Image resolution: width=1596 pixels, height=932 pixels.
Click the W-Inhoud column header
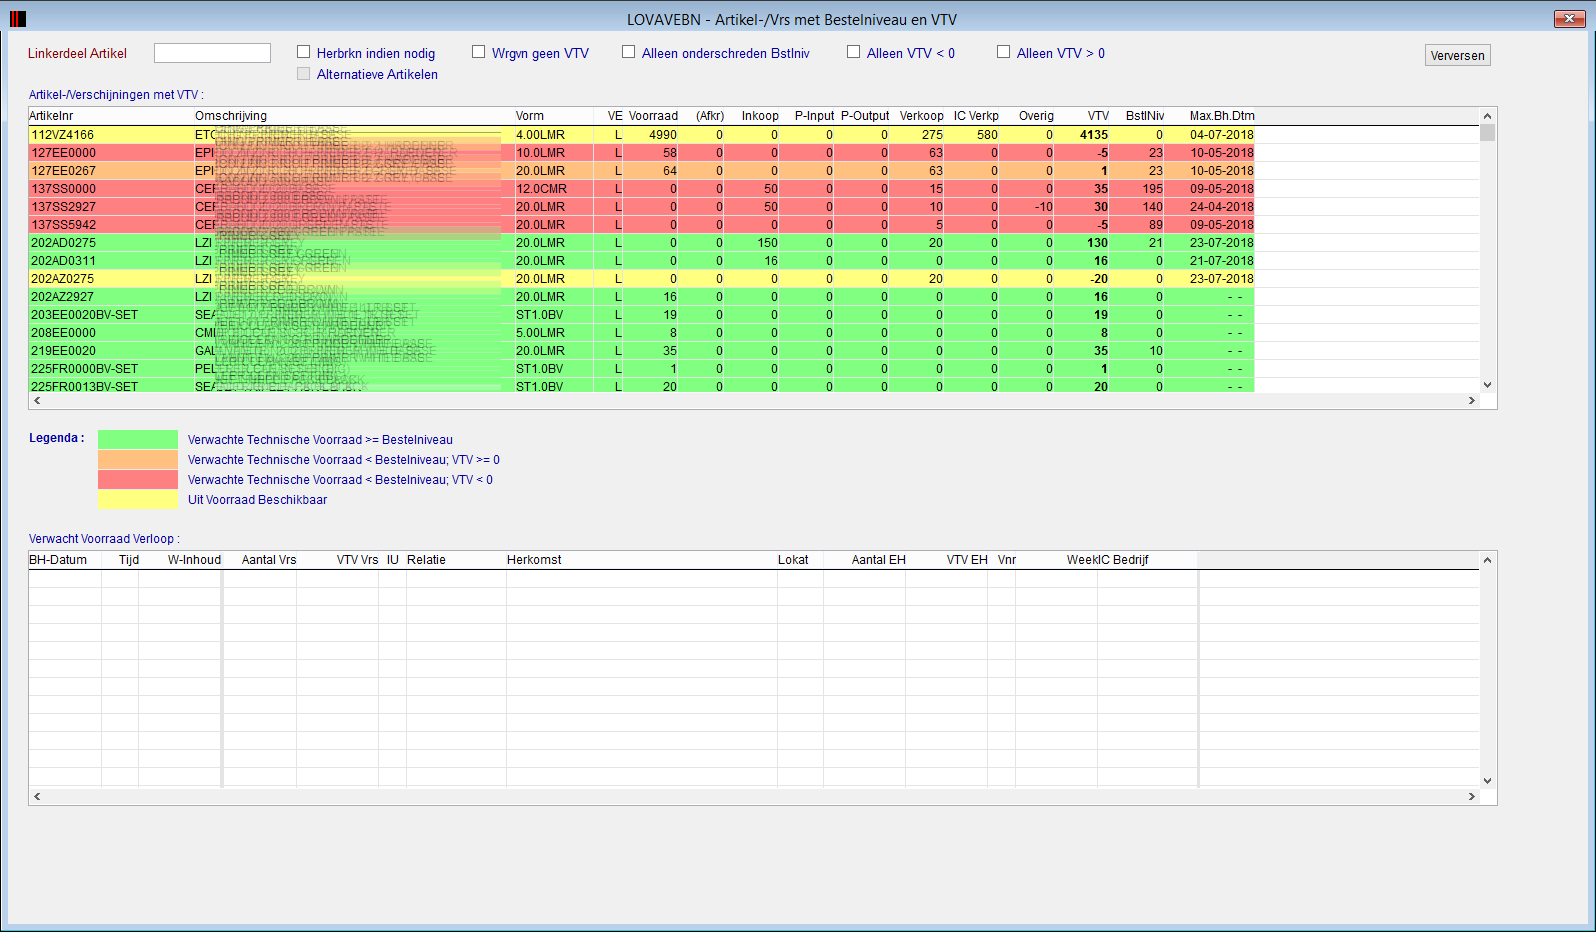tap(194, 560)
